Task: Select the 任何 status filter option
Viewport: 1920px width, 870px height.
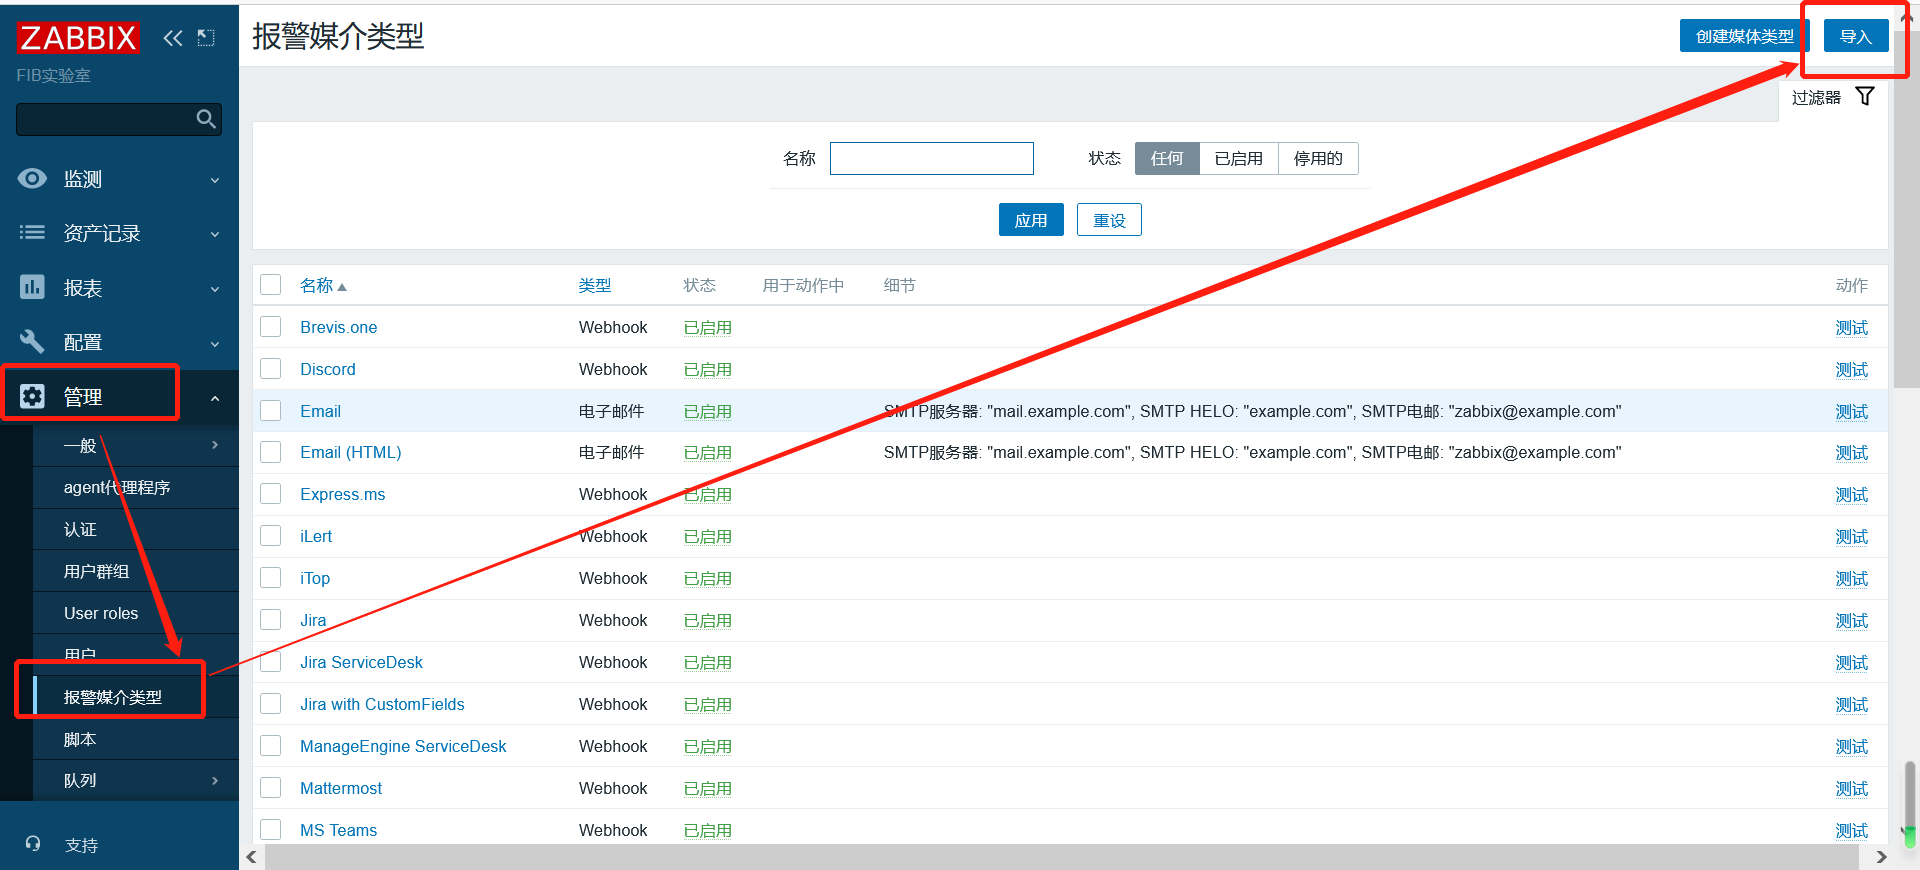Action: click(x=1167, y=158)
